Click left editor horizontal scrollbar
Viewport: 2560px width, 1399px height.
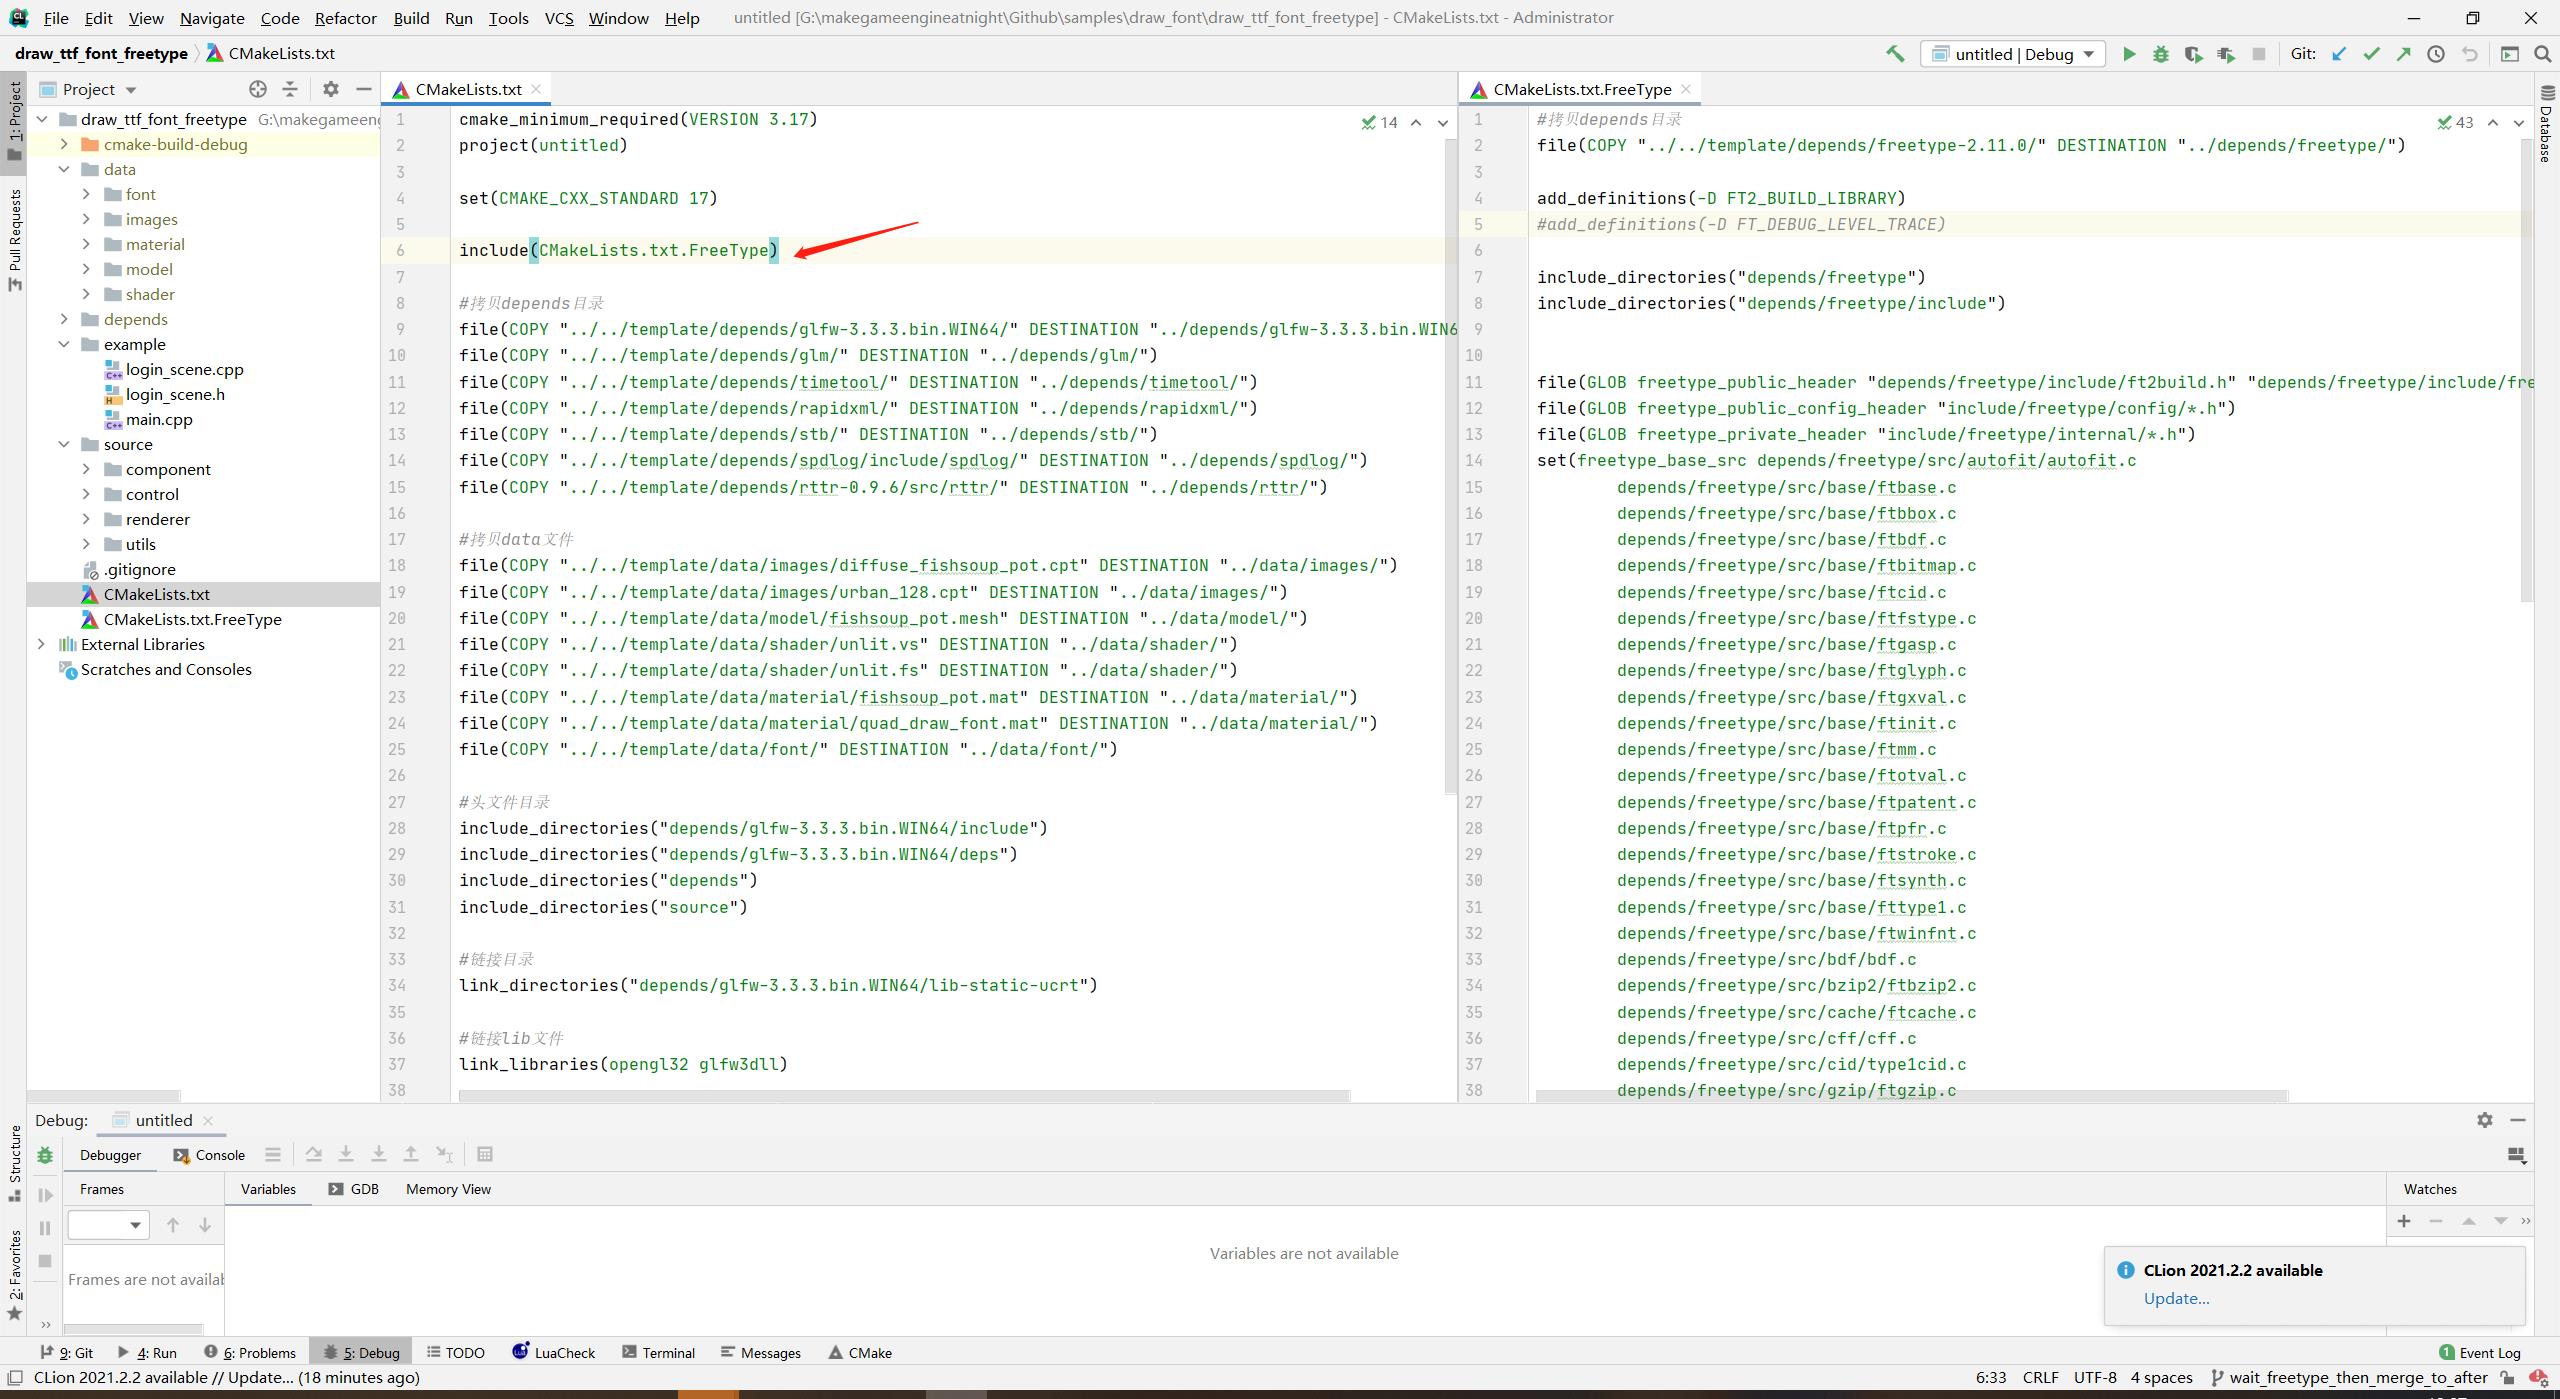pyautogui.click(x=904, y=1096)
